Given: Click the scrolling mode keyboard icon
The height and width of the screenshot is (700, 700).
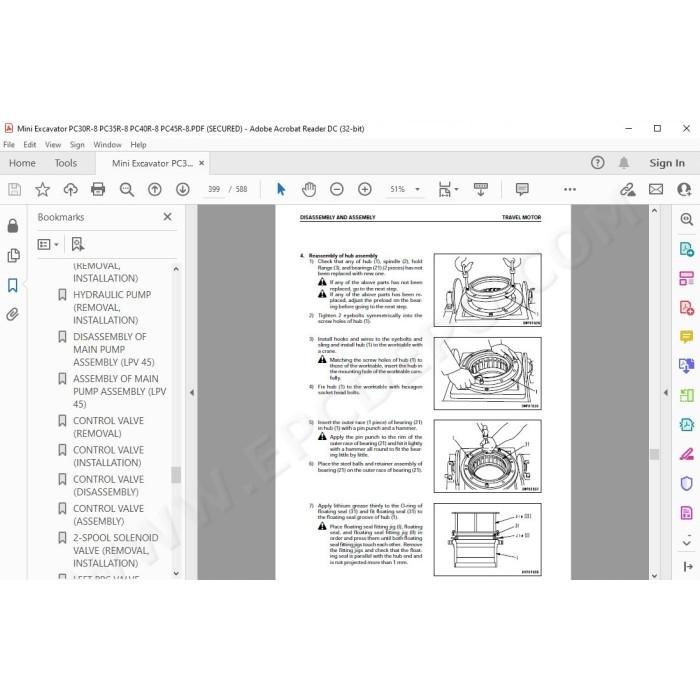Looking at the screenshot, I should 481,189.
